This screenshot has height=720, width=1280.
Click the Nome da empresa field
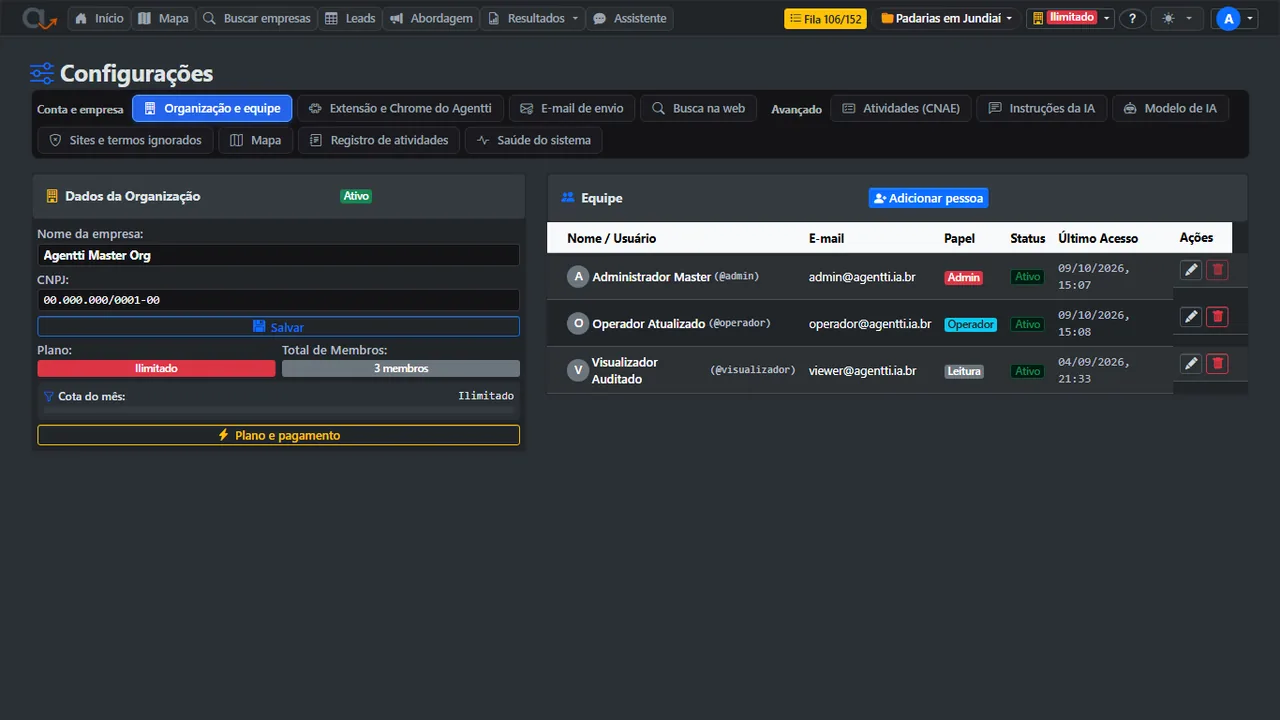click(x=278, y=255)
